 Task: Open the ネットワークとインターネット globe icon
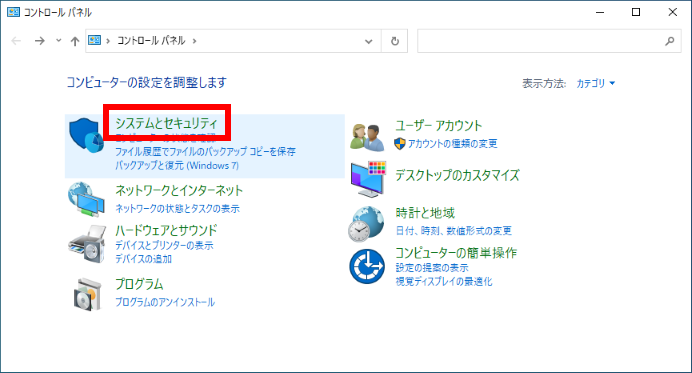tap(86, 200)
